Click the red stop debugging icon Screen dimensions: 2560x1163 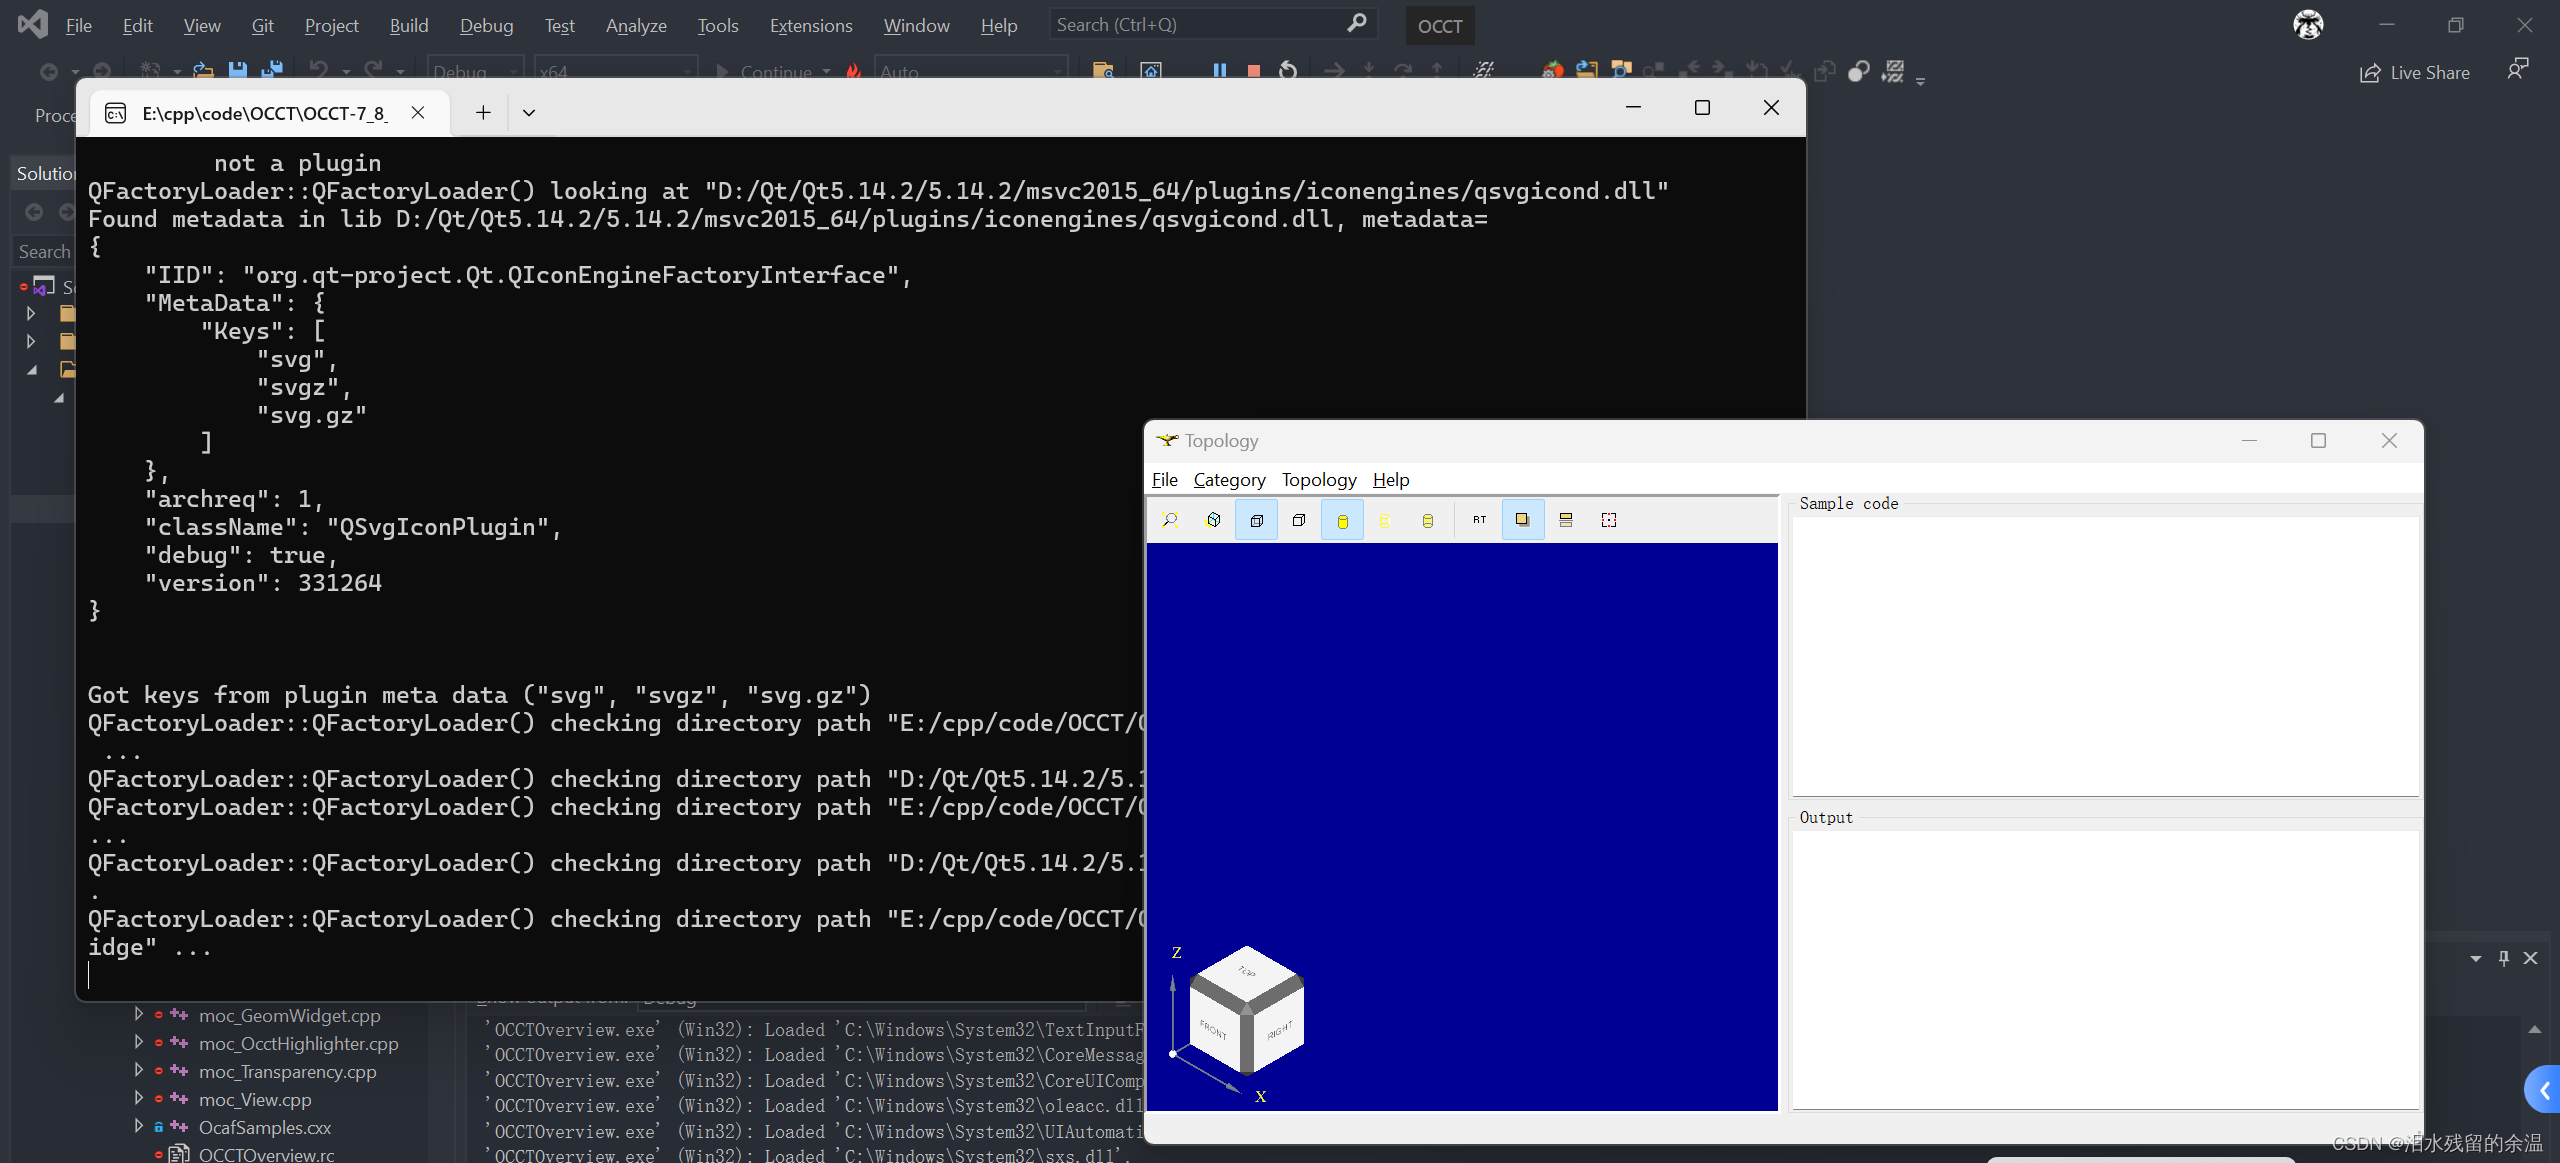tap(1253, 71)
